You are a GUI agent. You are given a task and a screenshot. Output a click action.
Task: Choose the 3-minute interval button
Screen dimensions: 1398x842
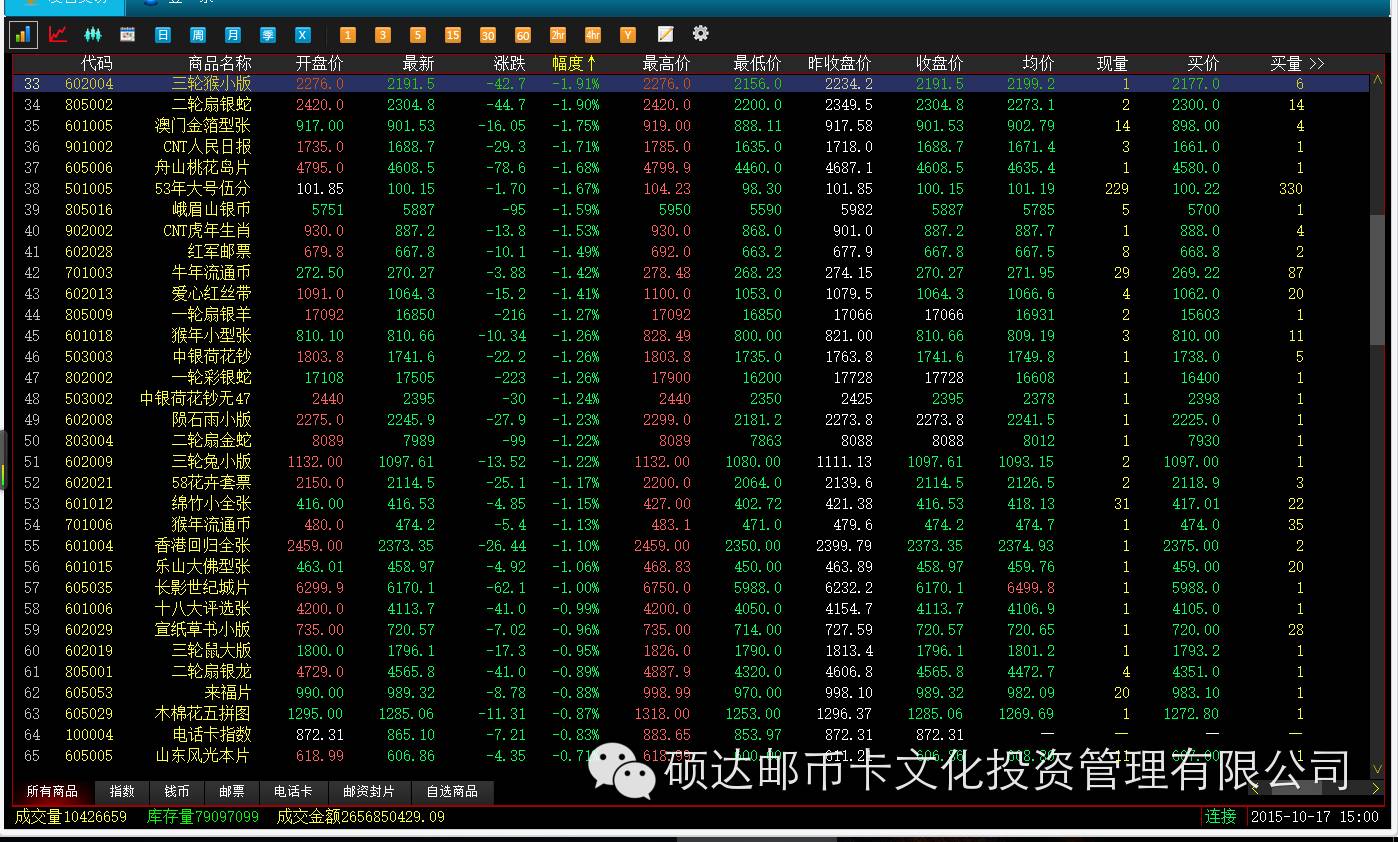(x=383, y=35)
